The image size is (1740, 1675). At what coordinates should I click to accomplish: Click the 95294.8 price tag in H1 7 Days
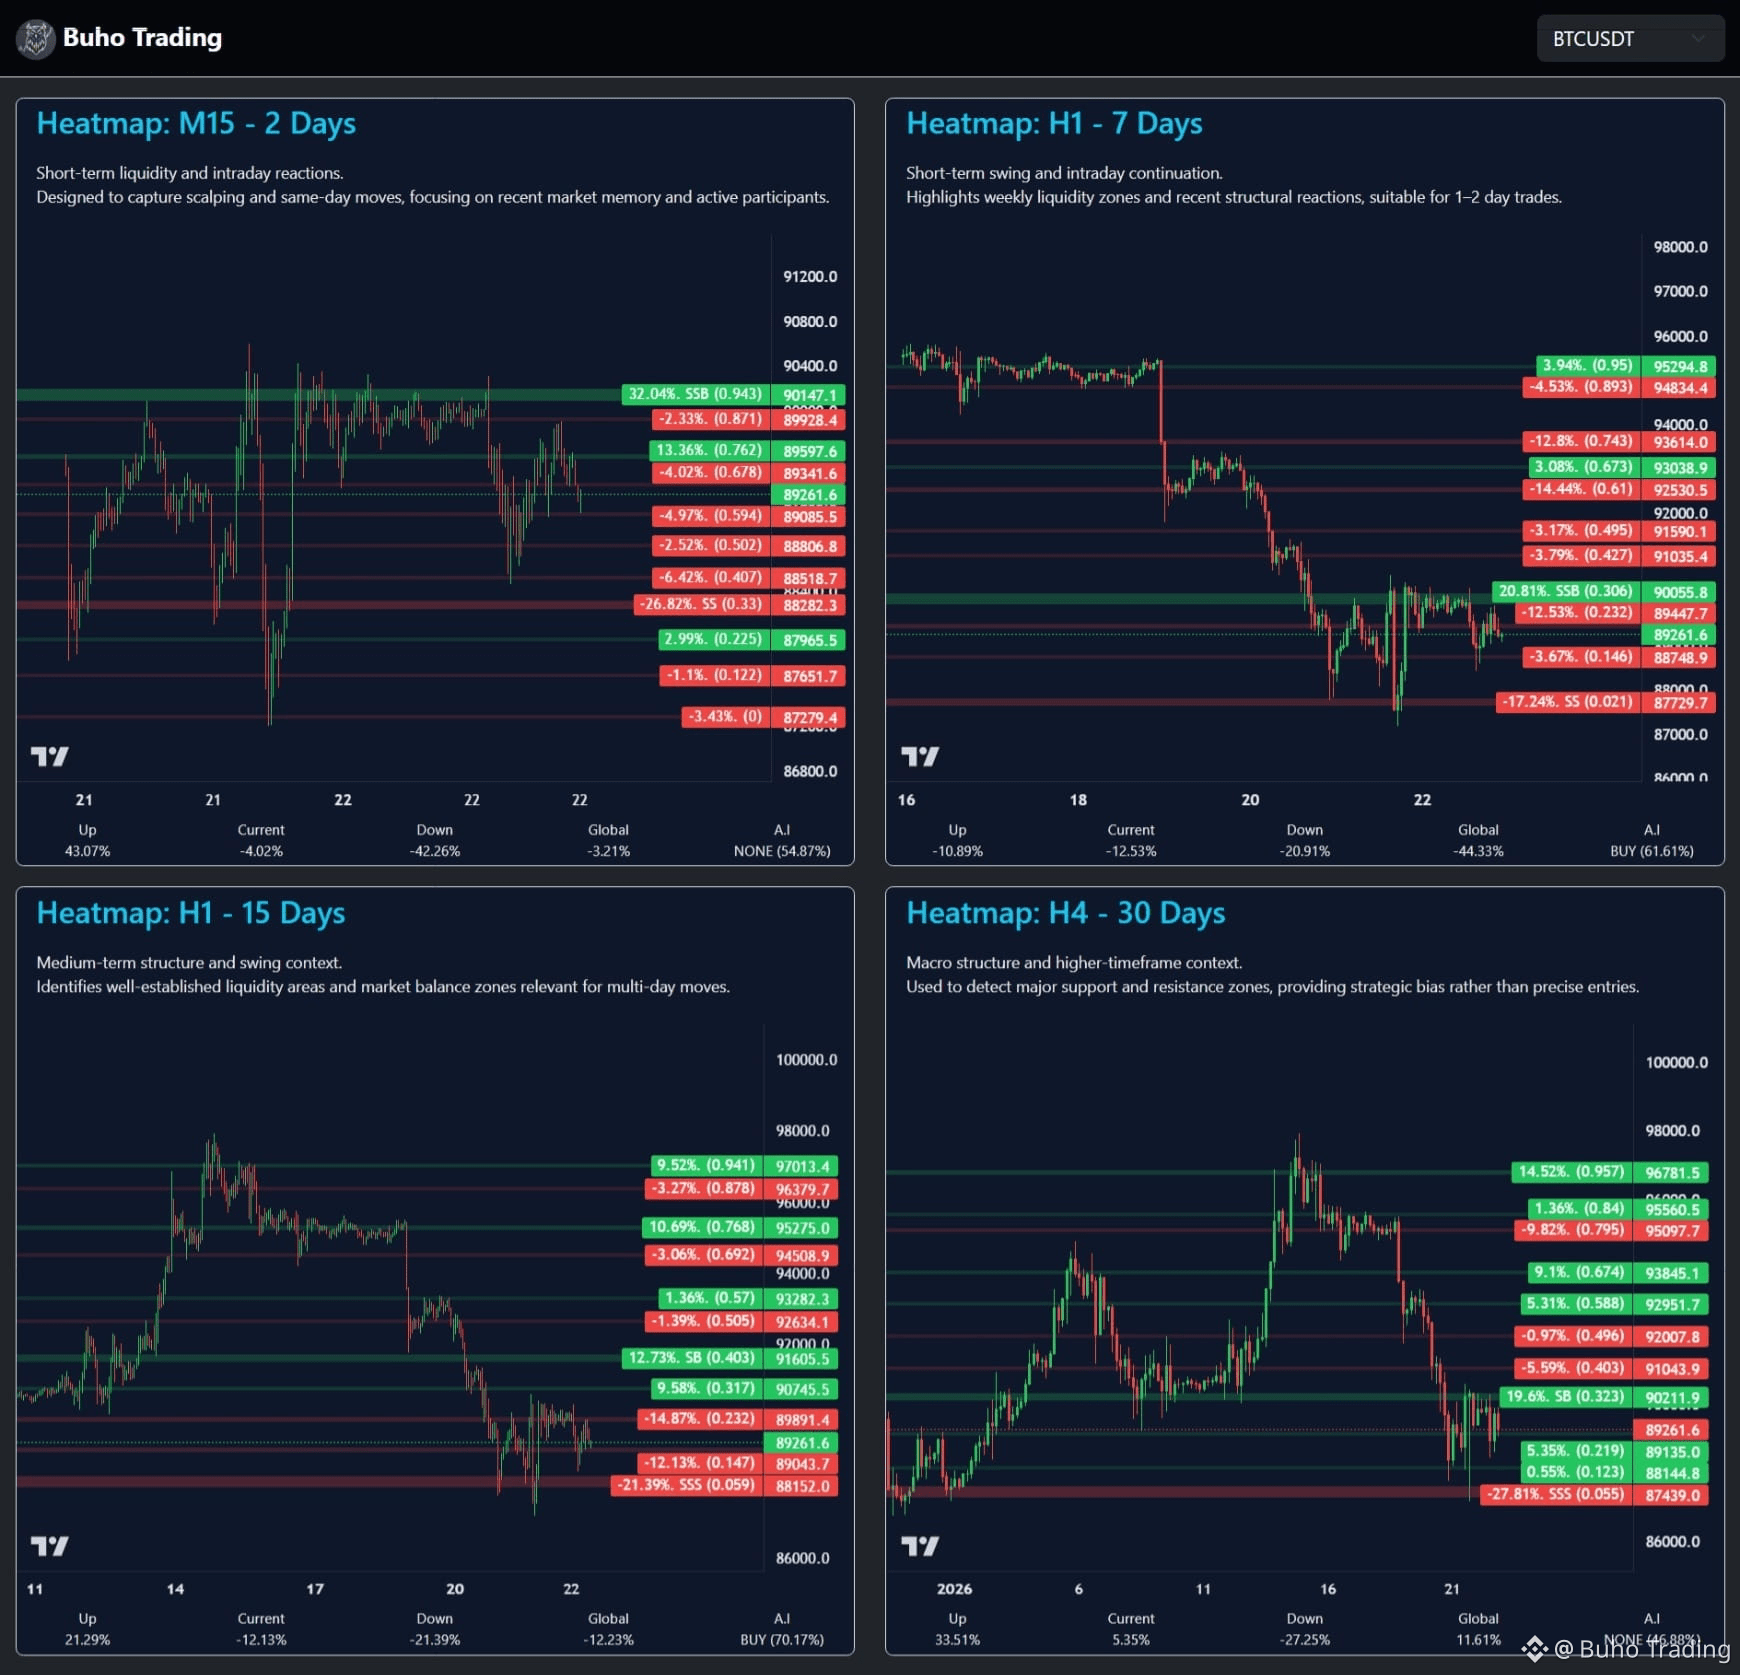click(x=1680, y=367)
